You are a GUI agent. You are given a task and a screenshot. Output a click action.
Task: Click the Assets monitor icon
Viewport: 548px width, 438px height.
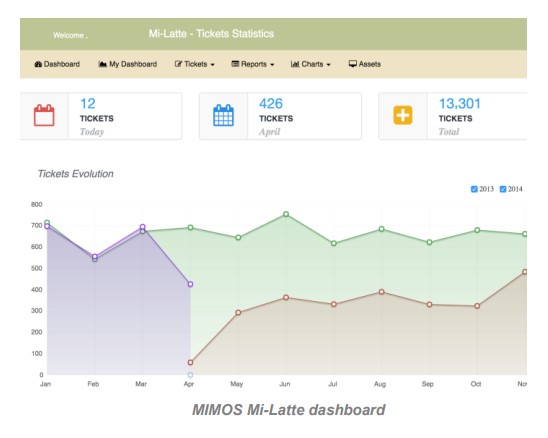pos(353,64)
